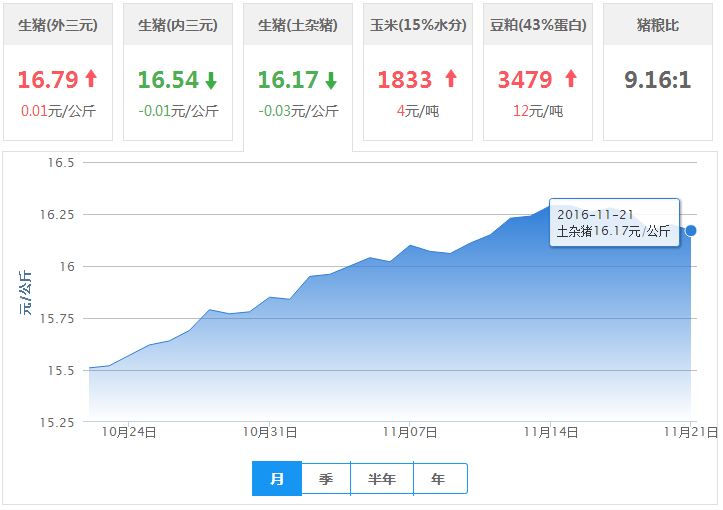The height and width of the screenshot is (510, 723).
Task: Click the y-axis label 15.5
Action: point(61,370)
